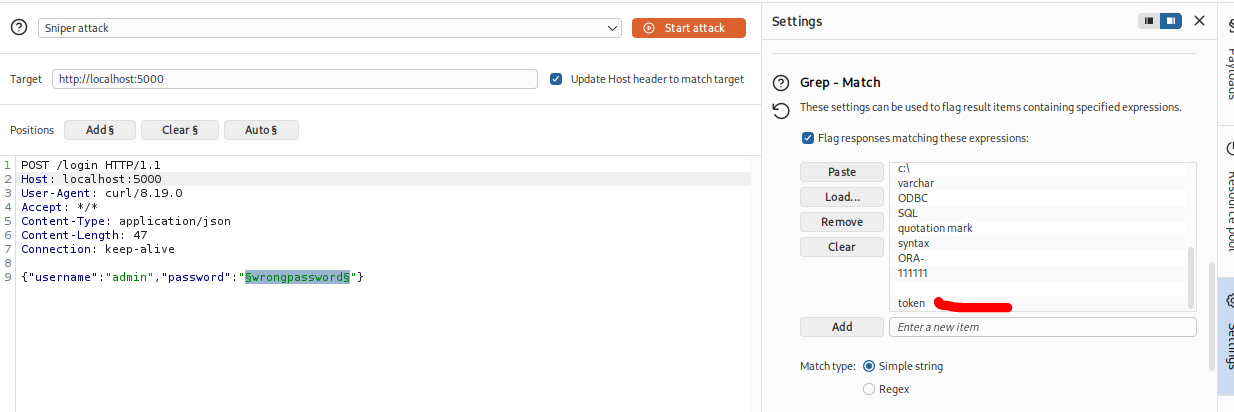Open the attack type help icon
The width and height of the screenshot is (1234, 412).
(18, 28)
